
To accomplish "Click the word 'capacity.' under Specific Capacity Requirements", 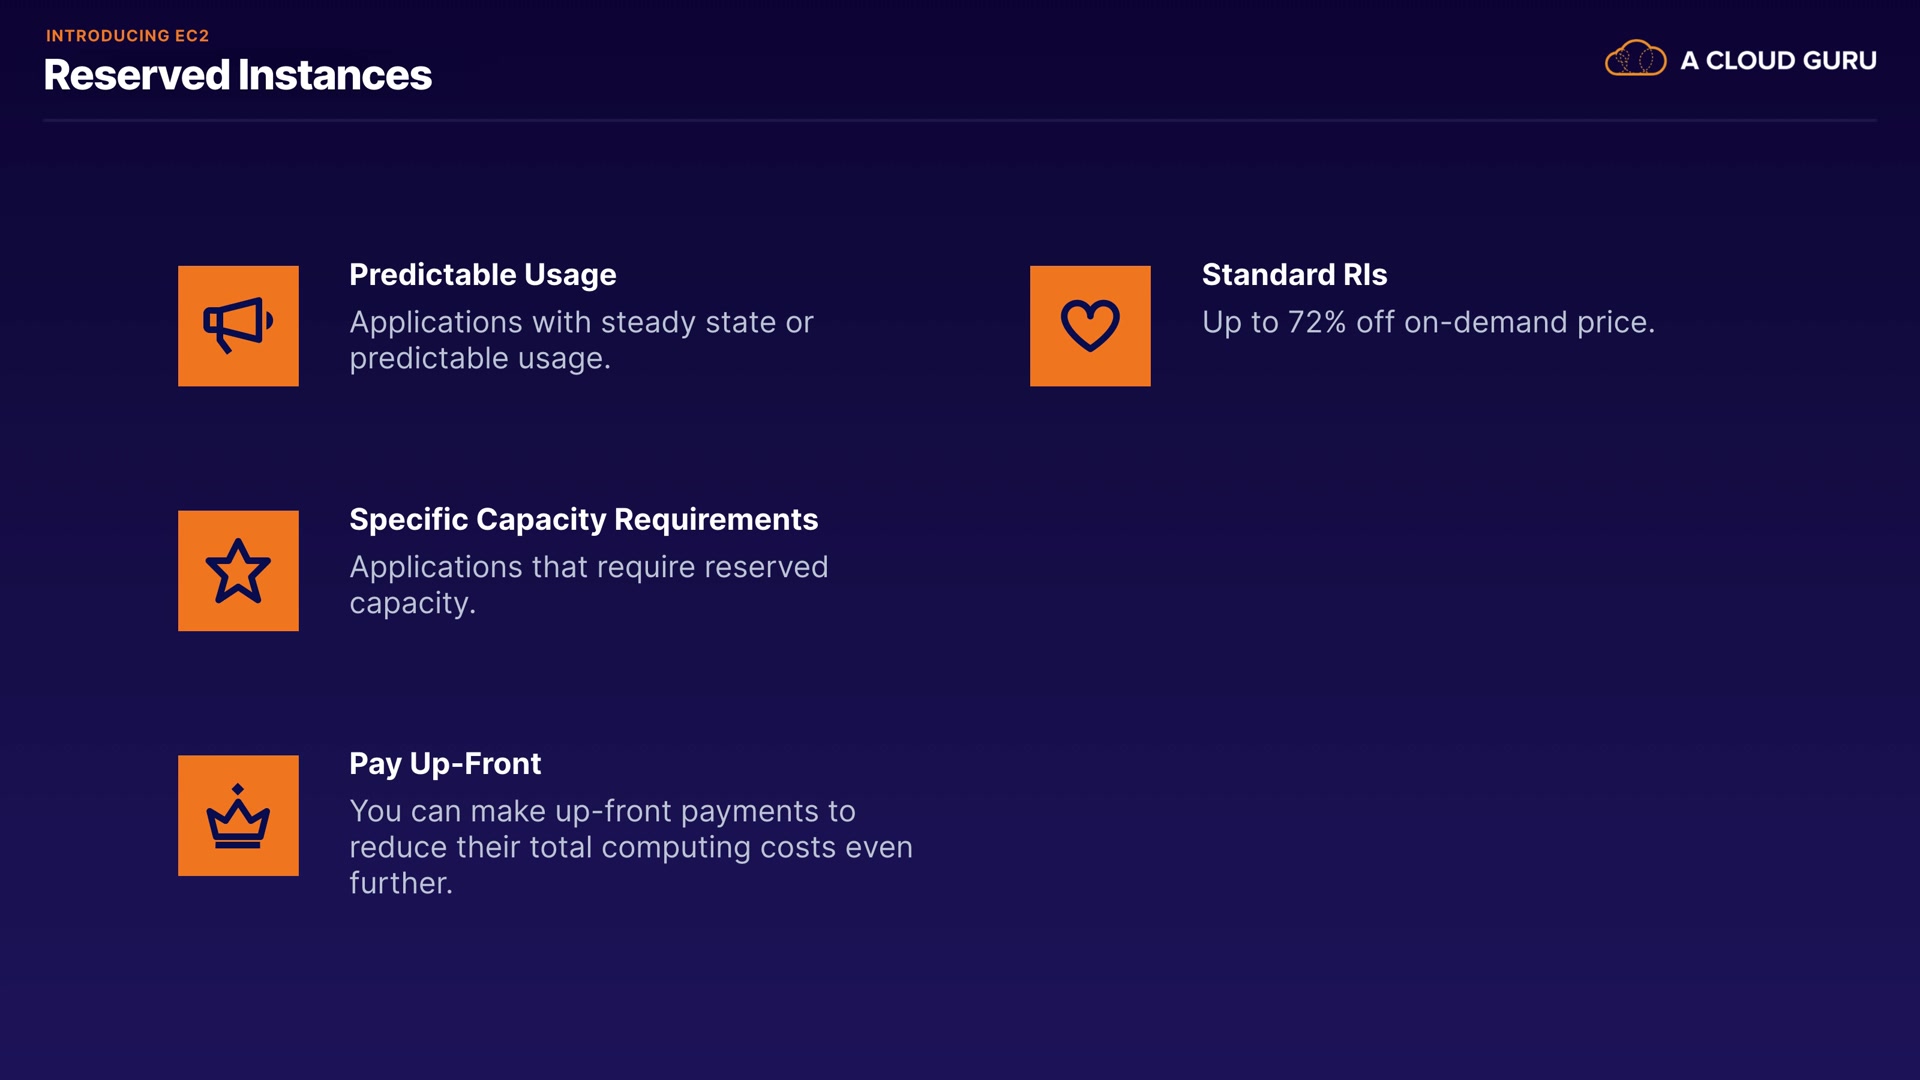I will click(412, 604).
